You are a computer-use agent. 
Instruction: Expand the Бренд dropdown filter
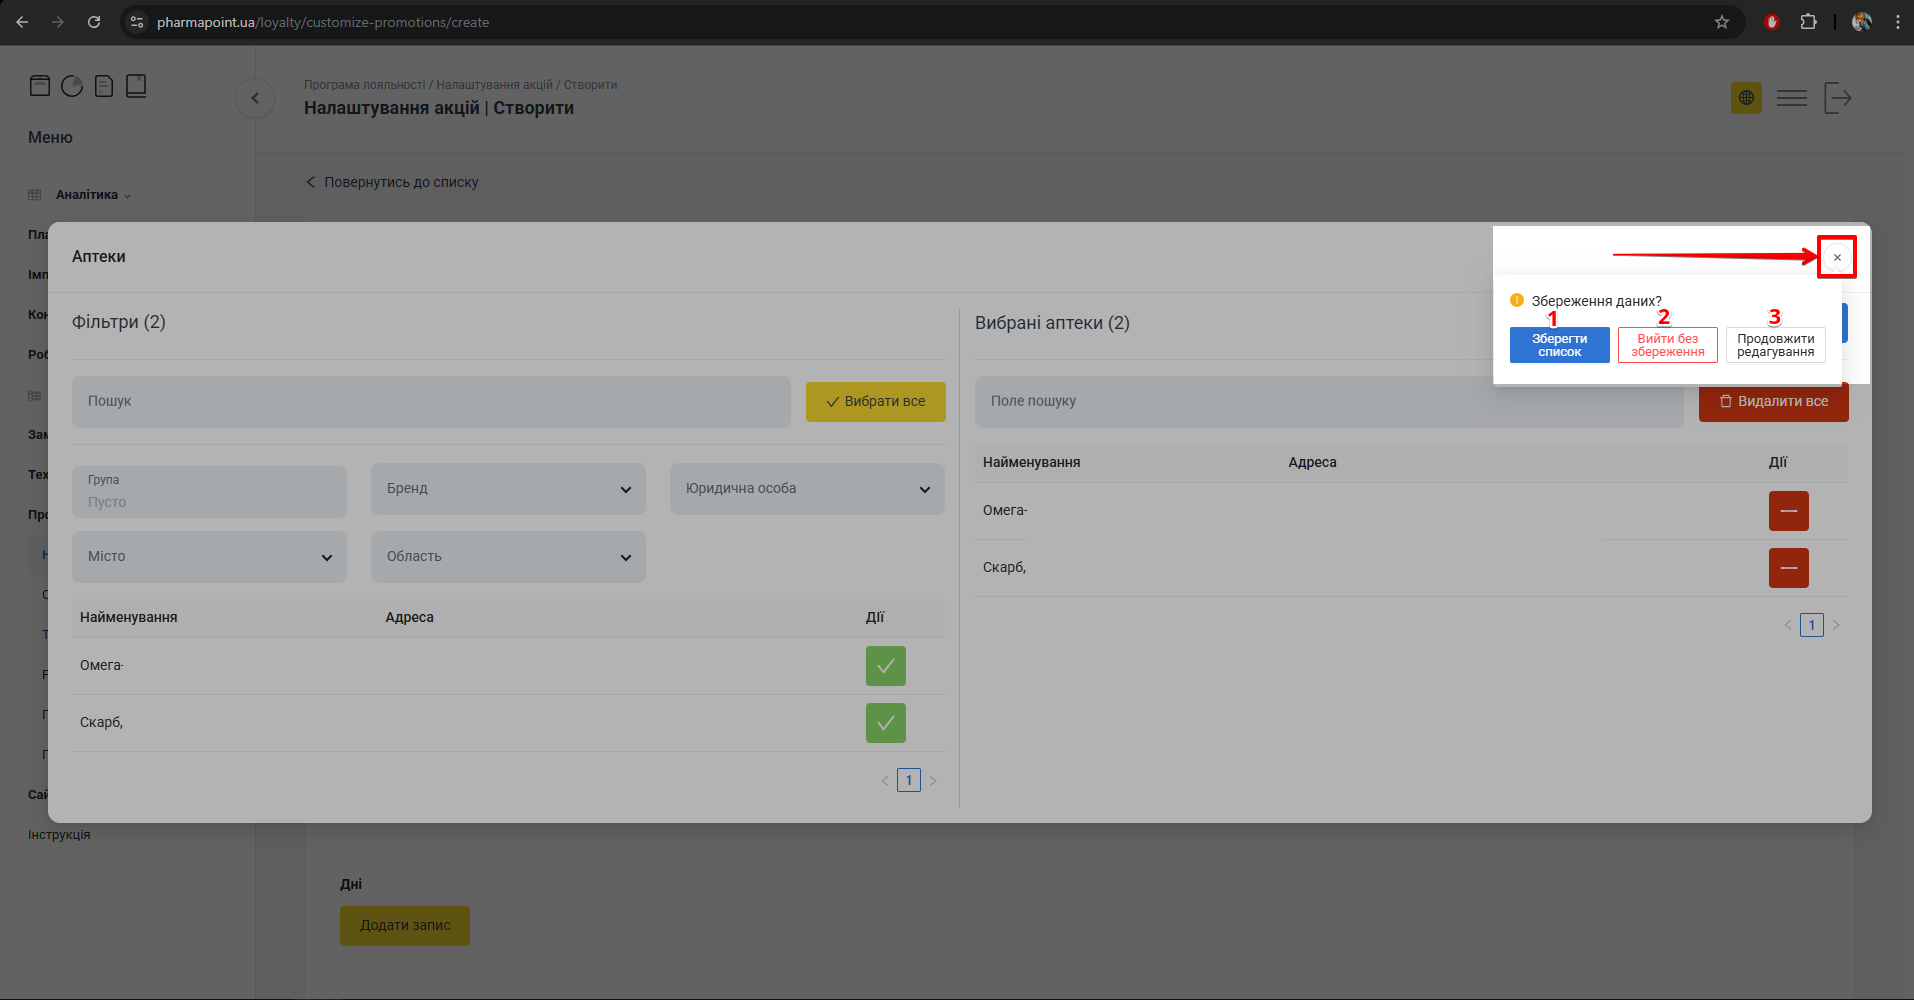[508, 489]
